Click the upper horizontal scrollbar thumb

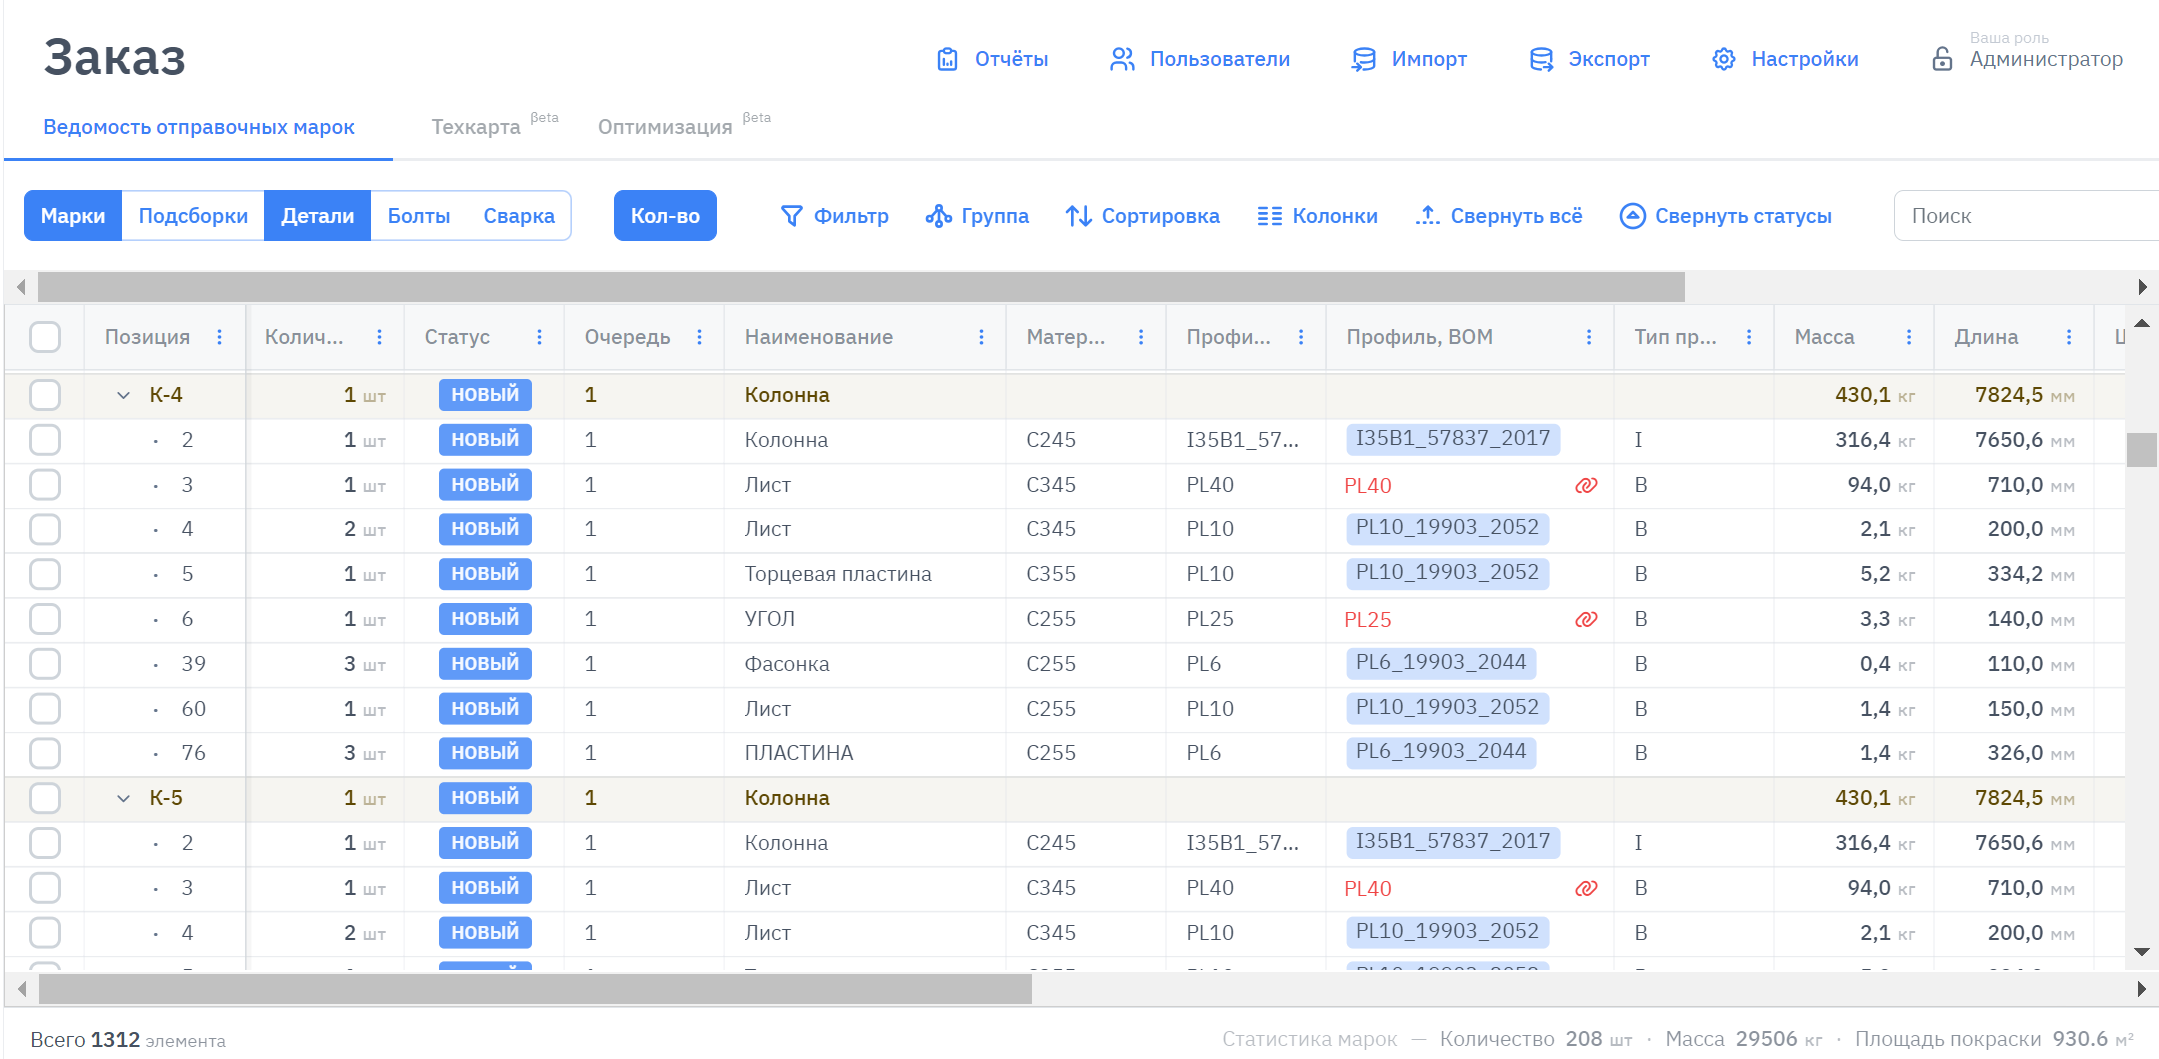(x=861, y=287)
